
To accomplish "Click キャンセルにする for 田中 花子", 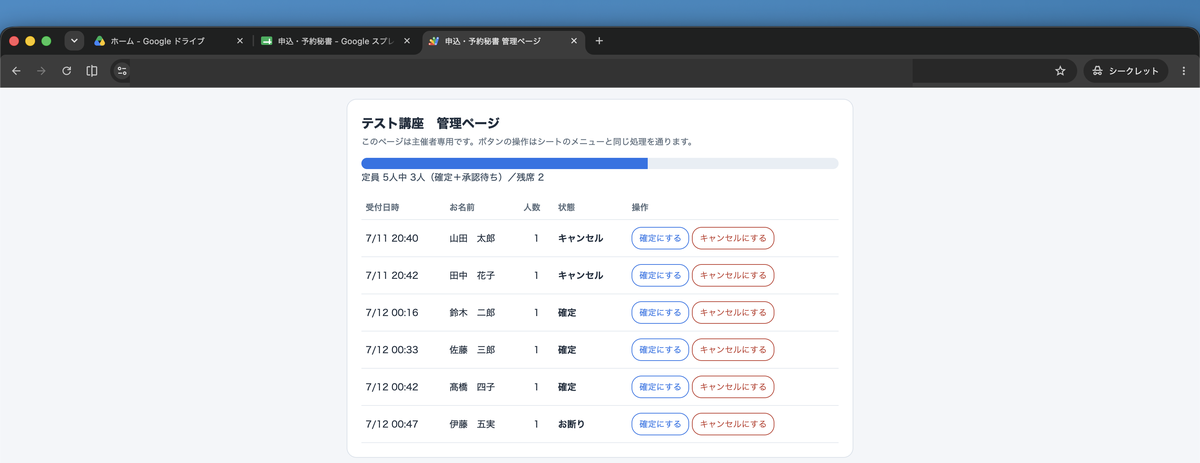I will click(x=733, y=275).
